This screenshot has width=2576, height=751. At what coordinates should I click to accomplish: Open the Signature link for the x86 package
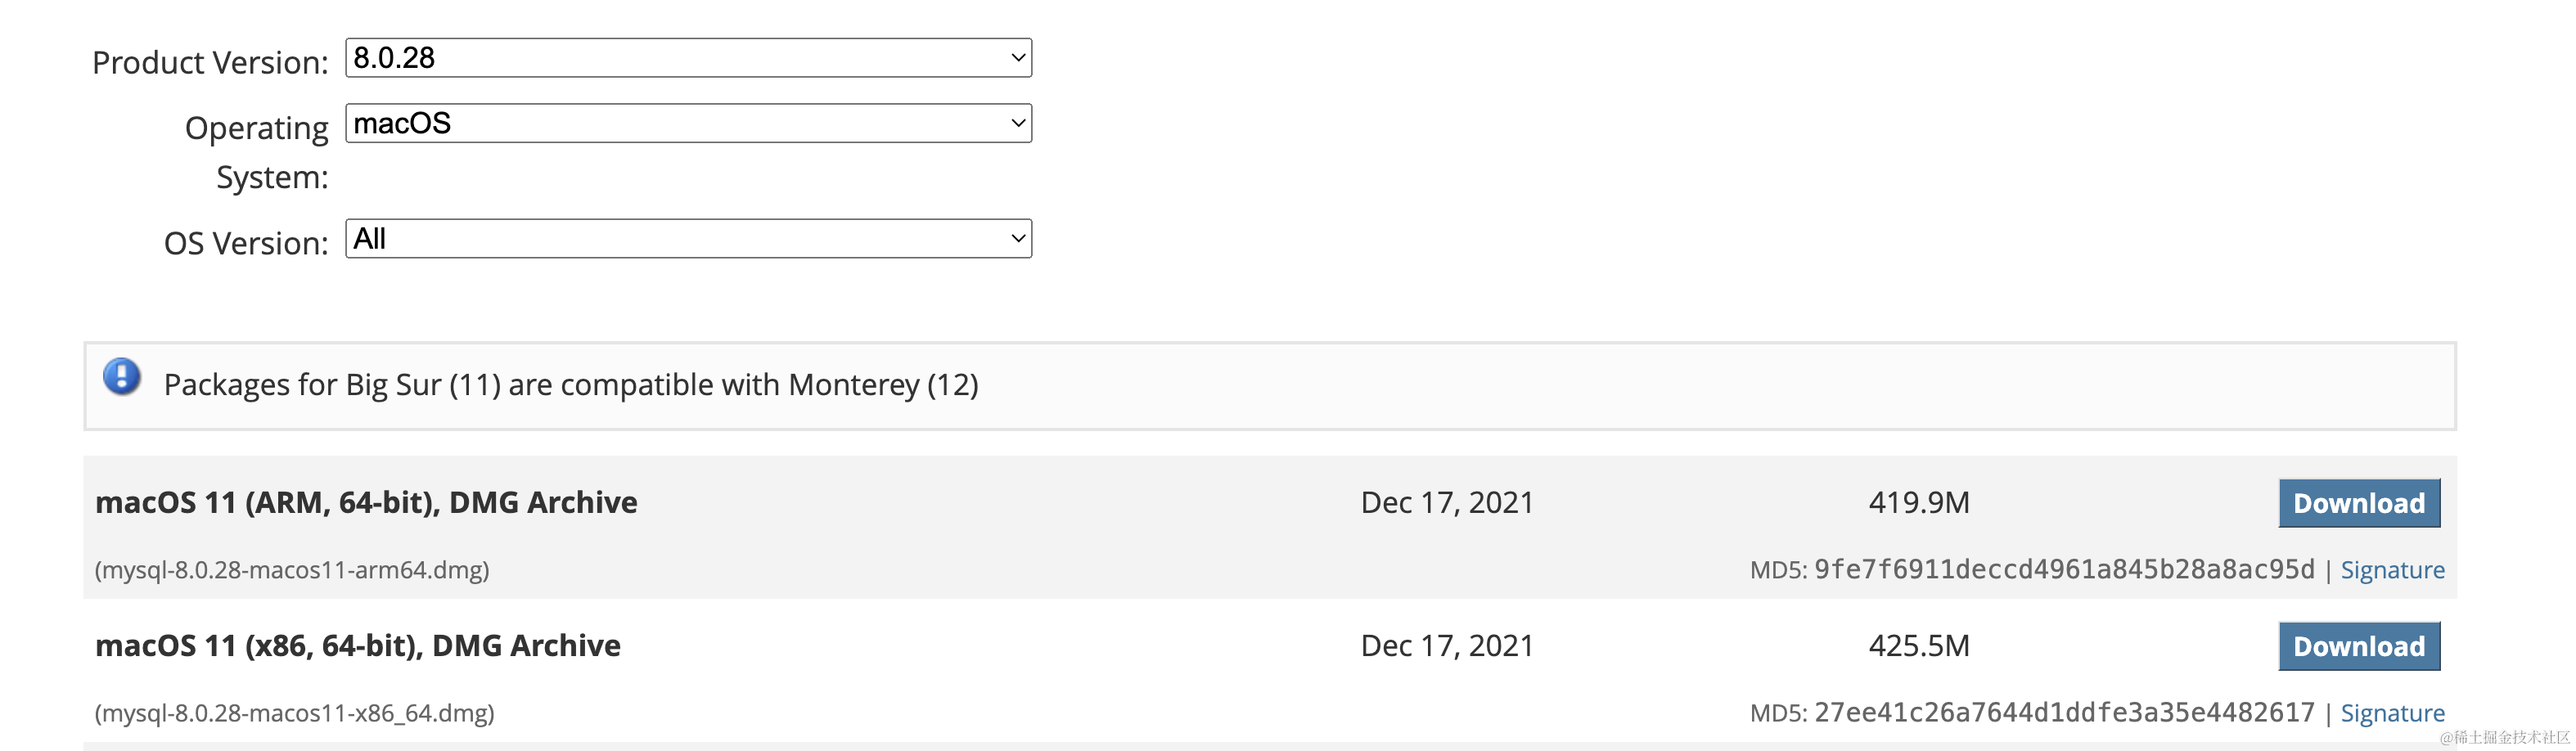(2392, 713)
